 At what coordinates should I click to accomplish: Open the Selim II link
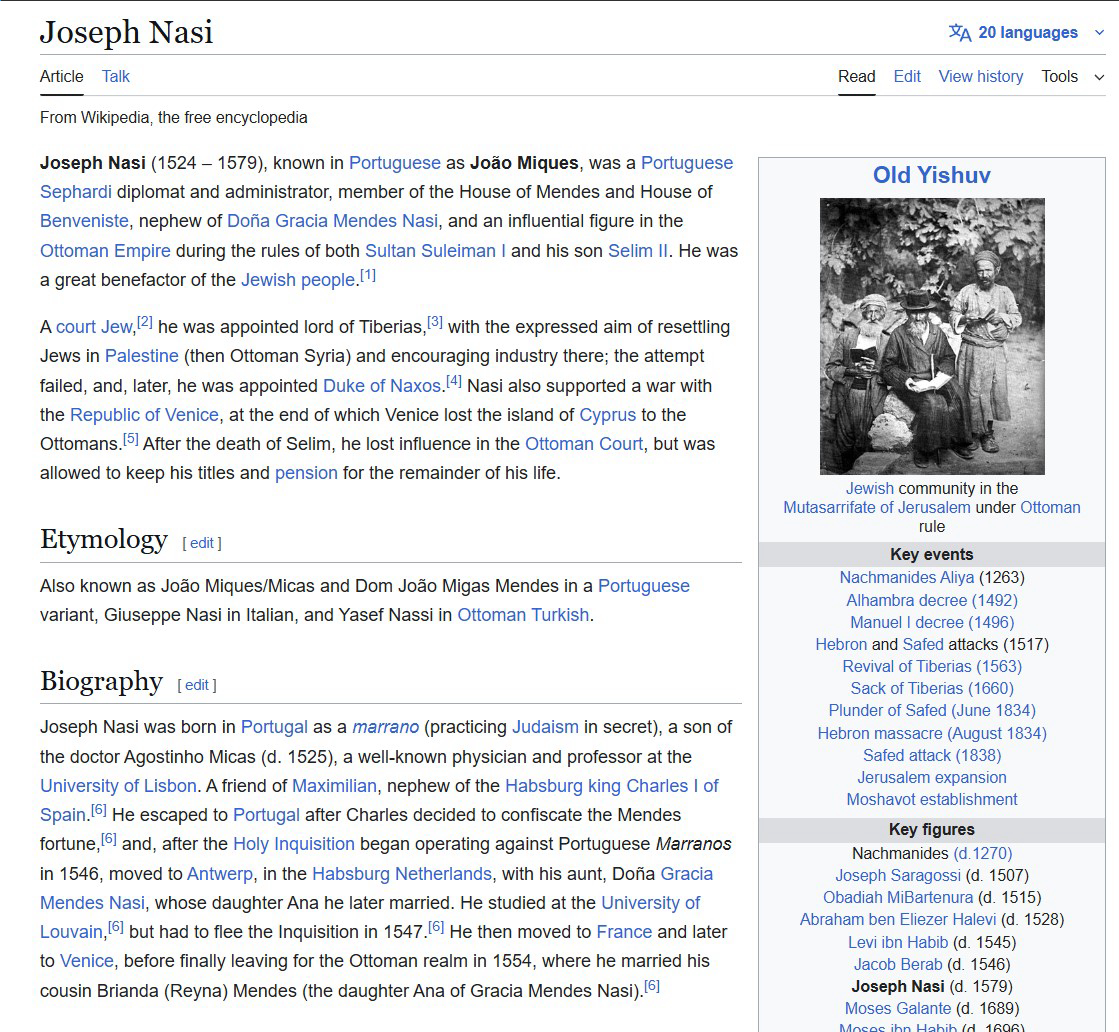(638, 251)
